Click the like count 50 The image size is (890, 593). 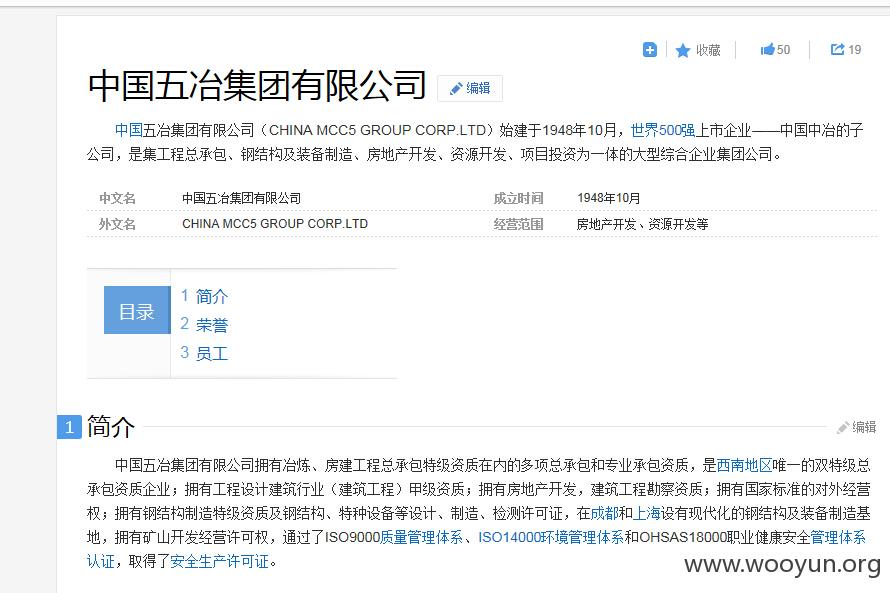[x=783, y=50]
